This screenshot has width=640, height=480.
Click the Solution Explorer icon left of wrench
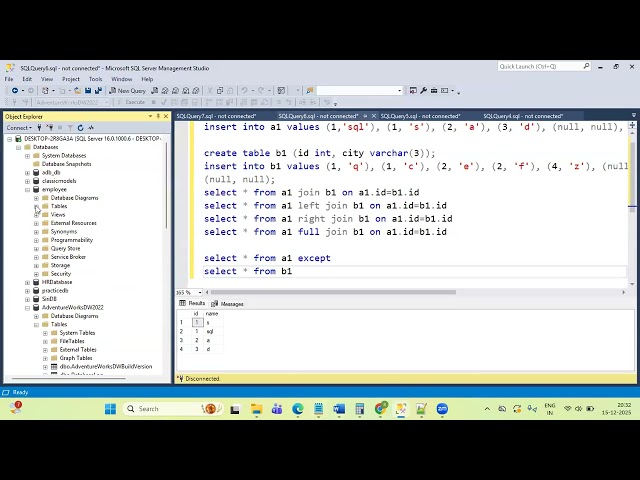(x=413, y=91)
